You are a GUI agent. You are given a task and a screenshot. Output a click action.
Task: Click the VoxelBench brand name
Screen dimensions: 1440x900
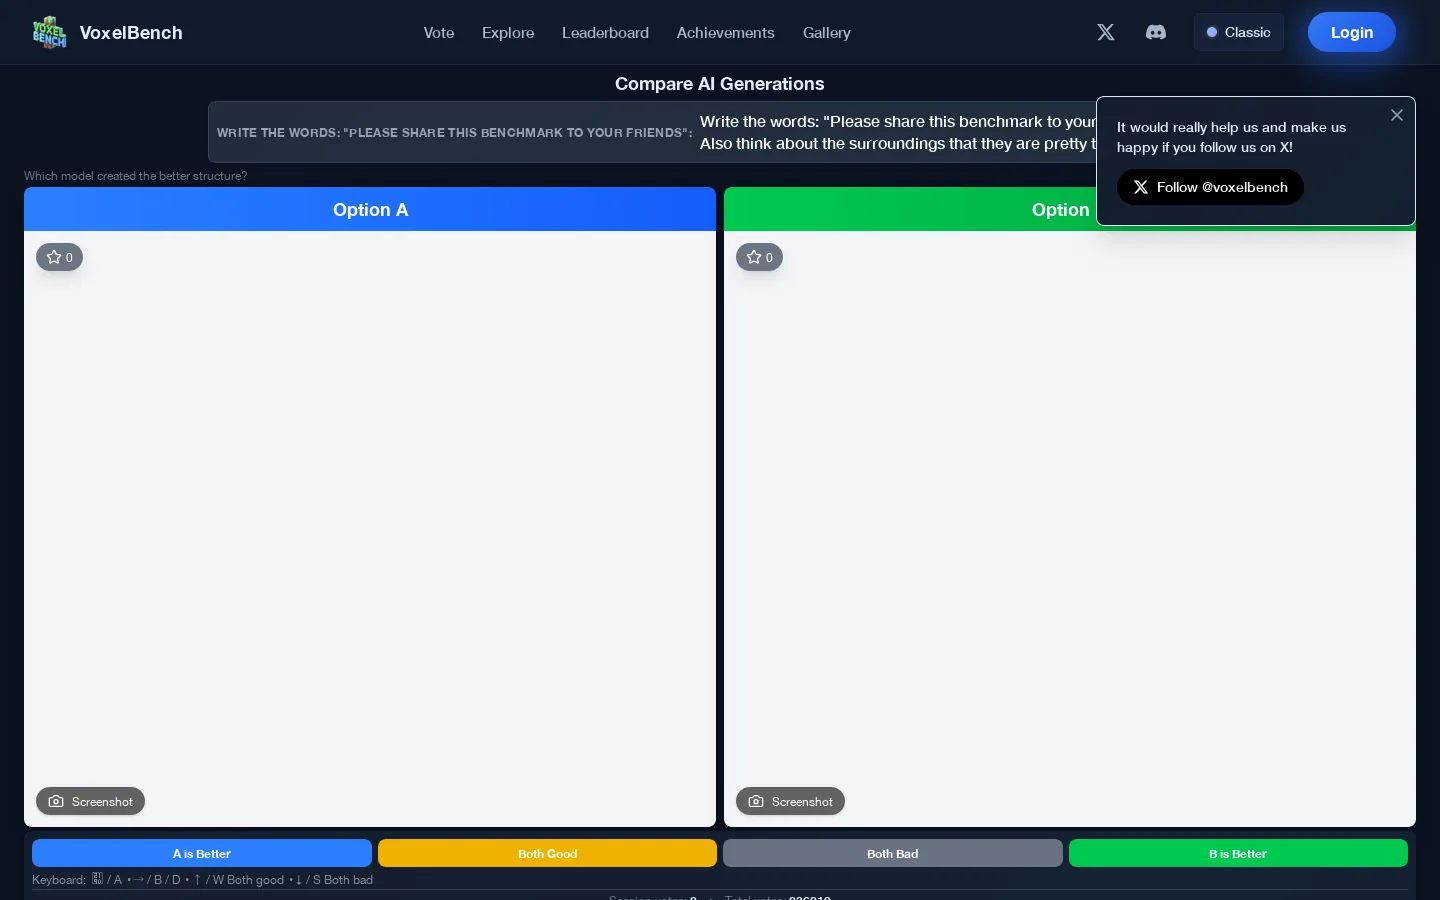click(x=131, y=32)
